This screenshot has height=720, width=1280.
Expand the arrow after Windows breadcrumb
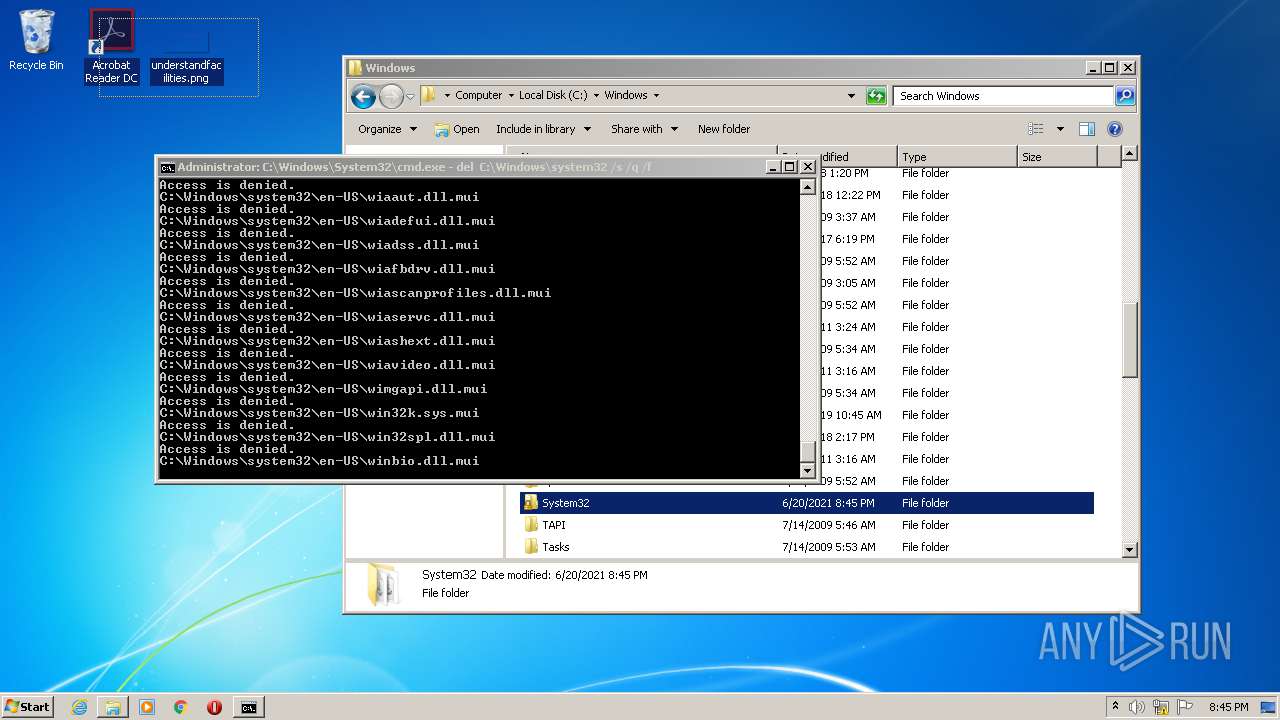[x=656, y=96]
